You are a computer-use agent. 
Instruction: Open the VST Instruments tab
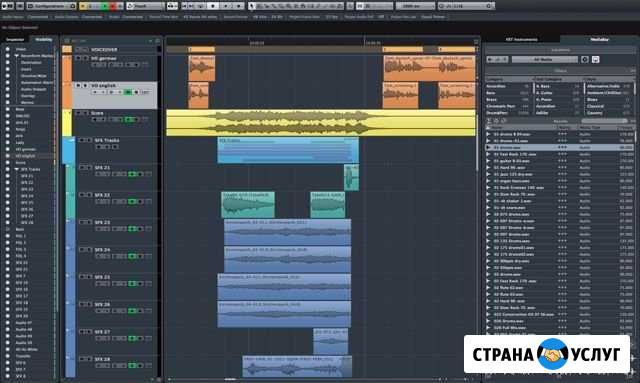[x=521, y=40]
